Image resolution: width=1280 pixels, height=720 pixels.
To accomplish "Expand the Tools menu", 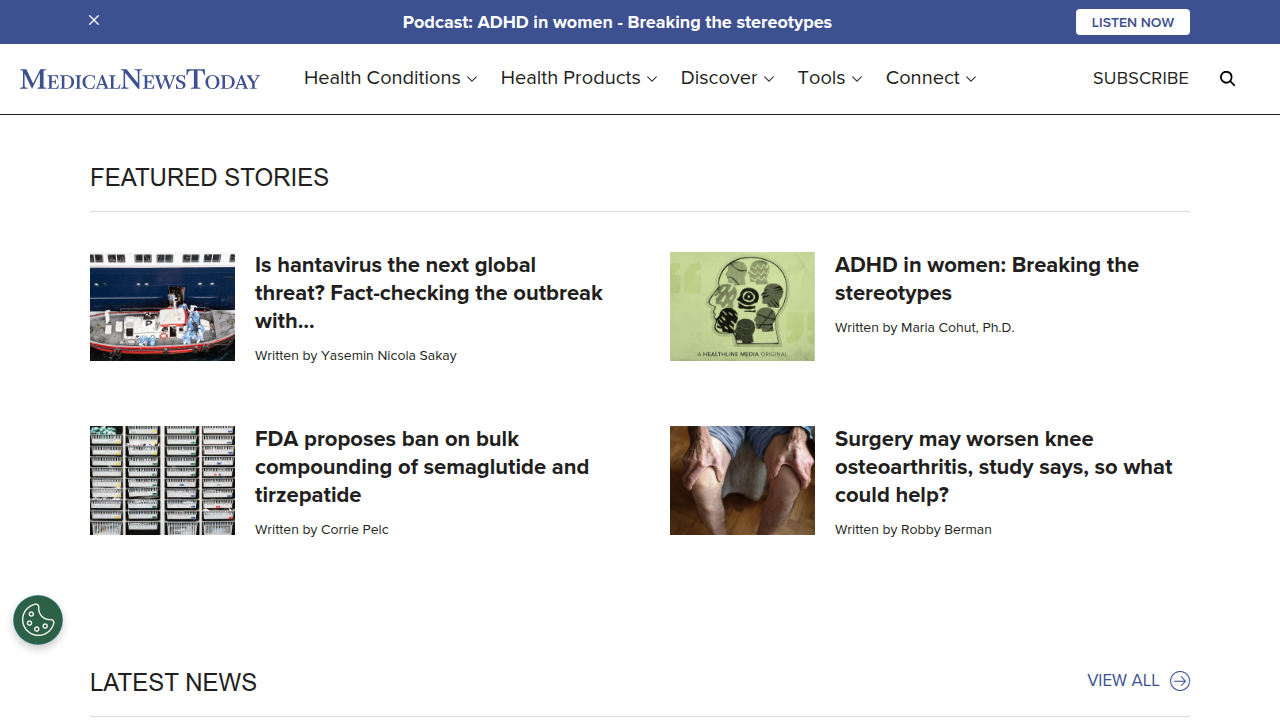I will tap(830, 78).
